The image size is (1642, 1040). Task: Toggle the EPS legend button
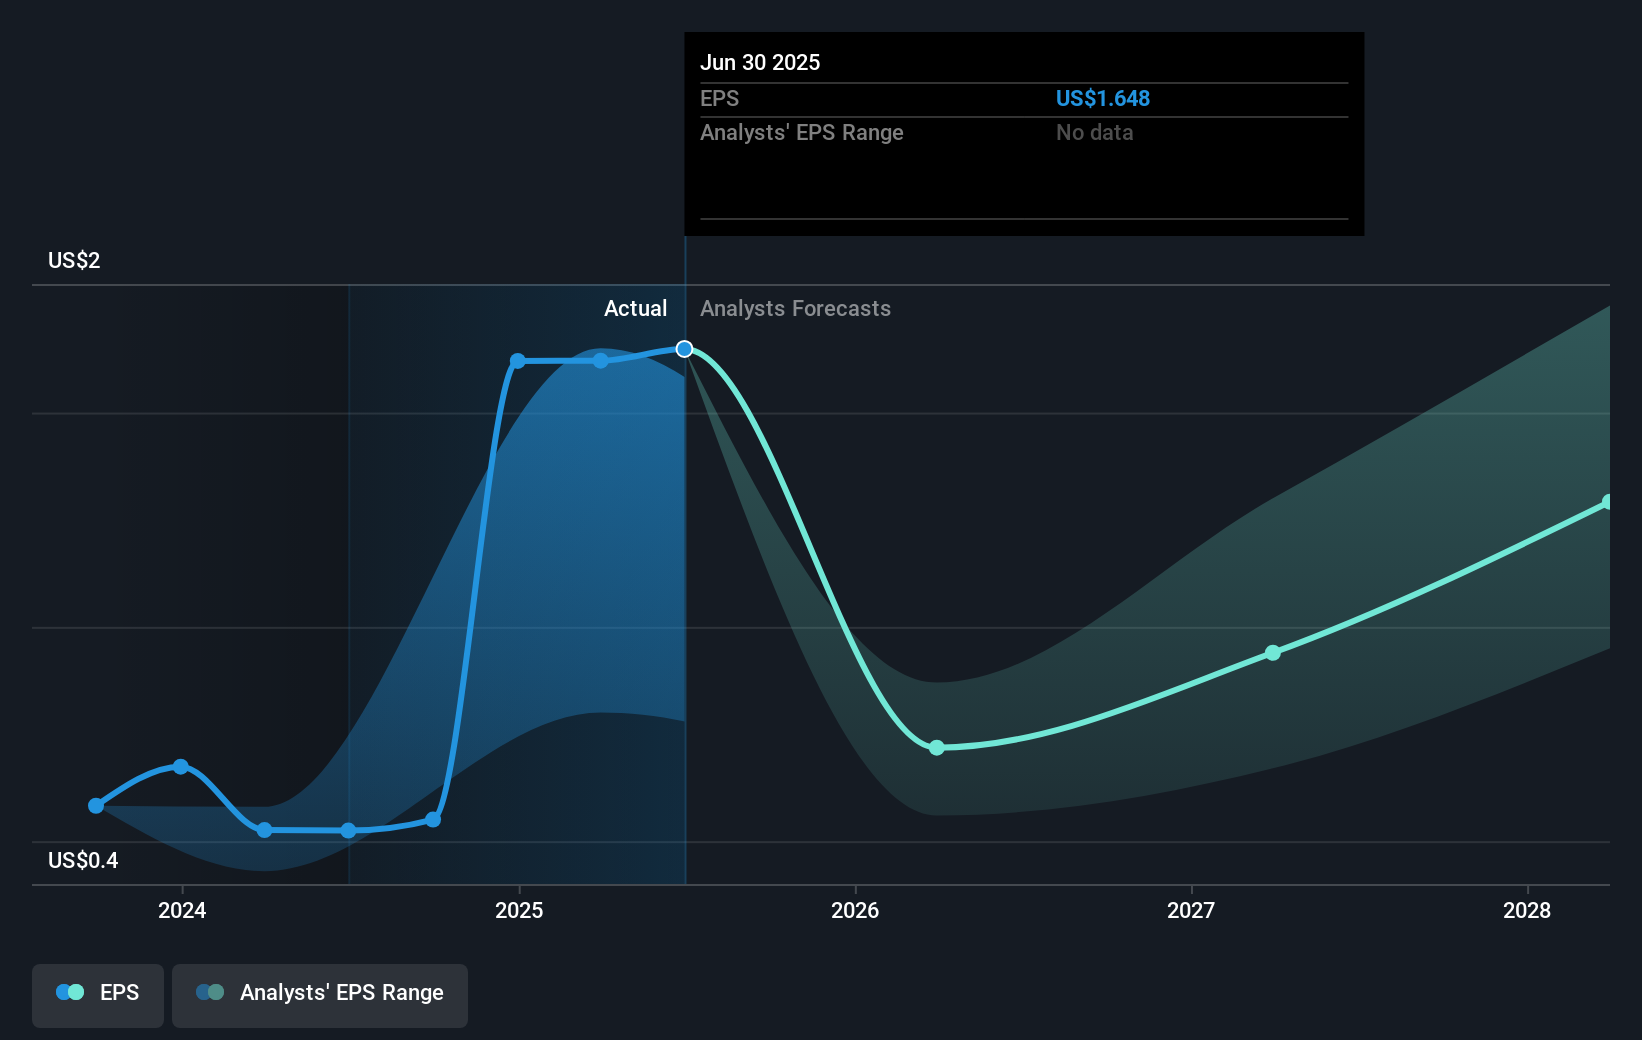coord(98,995)
